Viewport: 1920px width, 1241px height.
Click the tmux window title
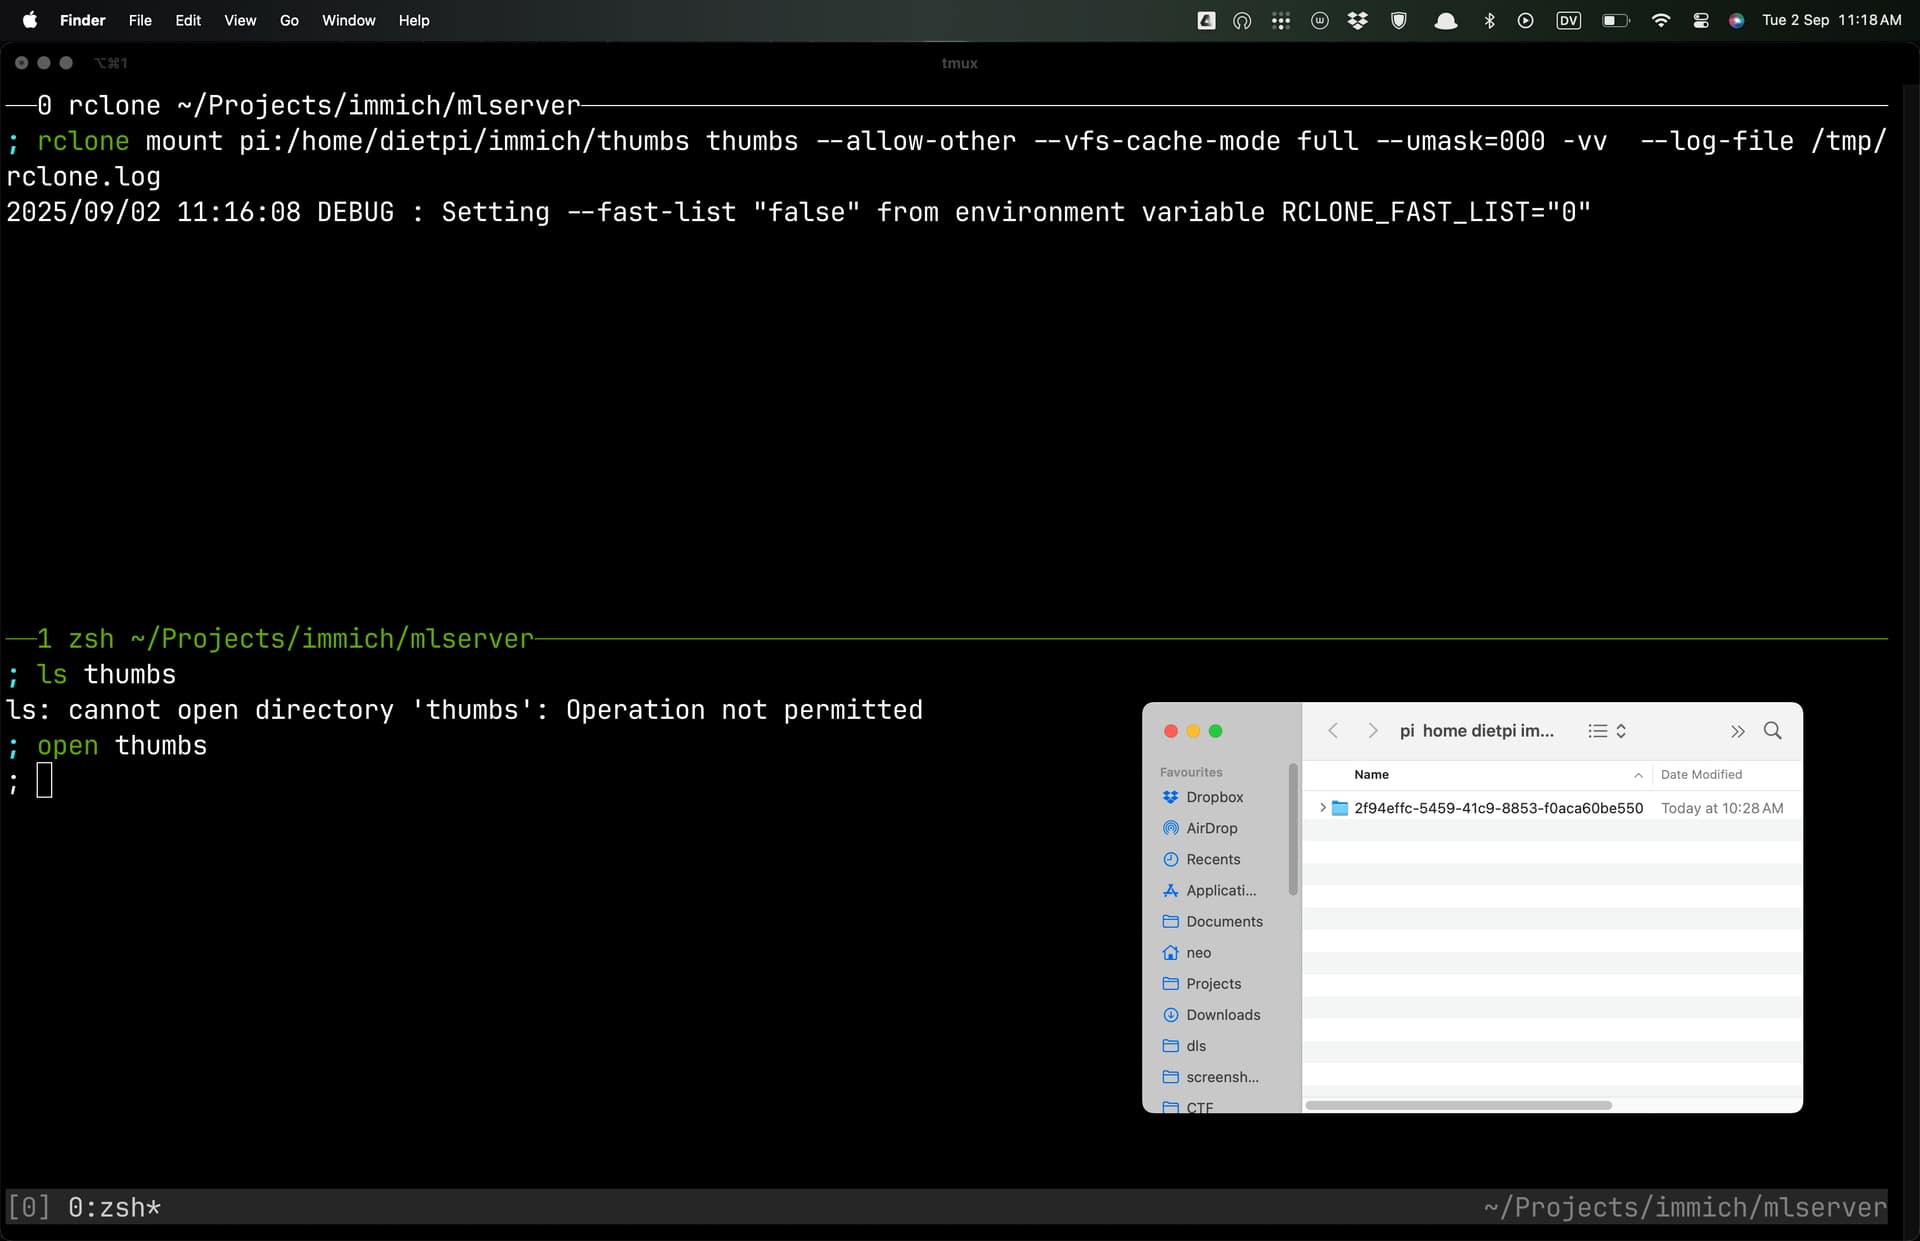coord(959,63)
